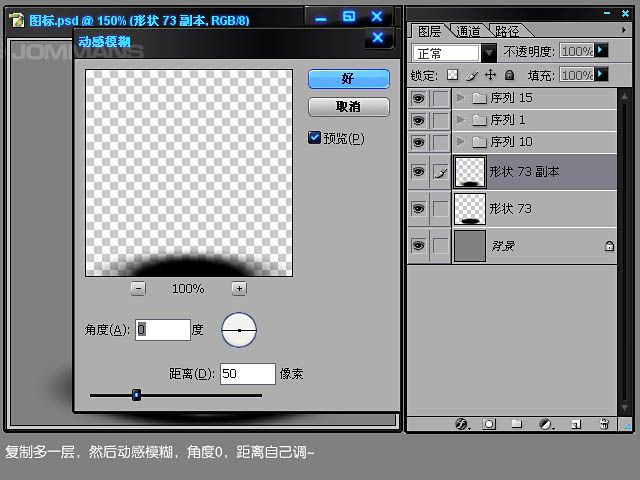
Task: Hide the 序列 15 layer group
Action: coord(418,98)
